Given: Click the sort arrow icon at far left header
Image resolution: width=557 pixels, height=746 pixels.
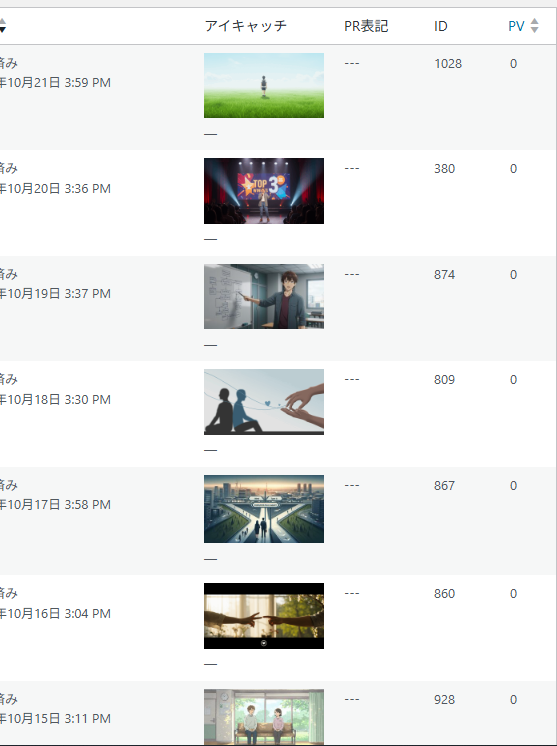Looking at the screenshot, I should [2, 25].
